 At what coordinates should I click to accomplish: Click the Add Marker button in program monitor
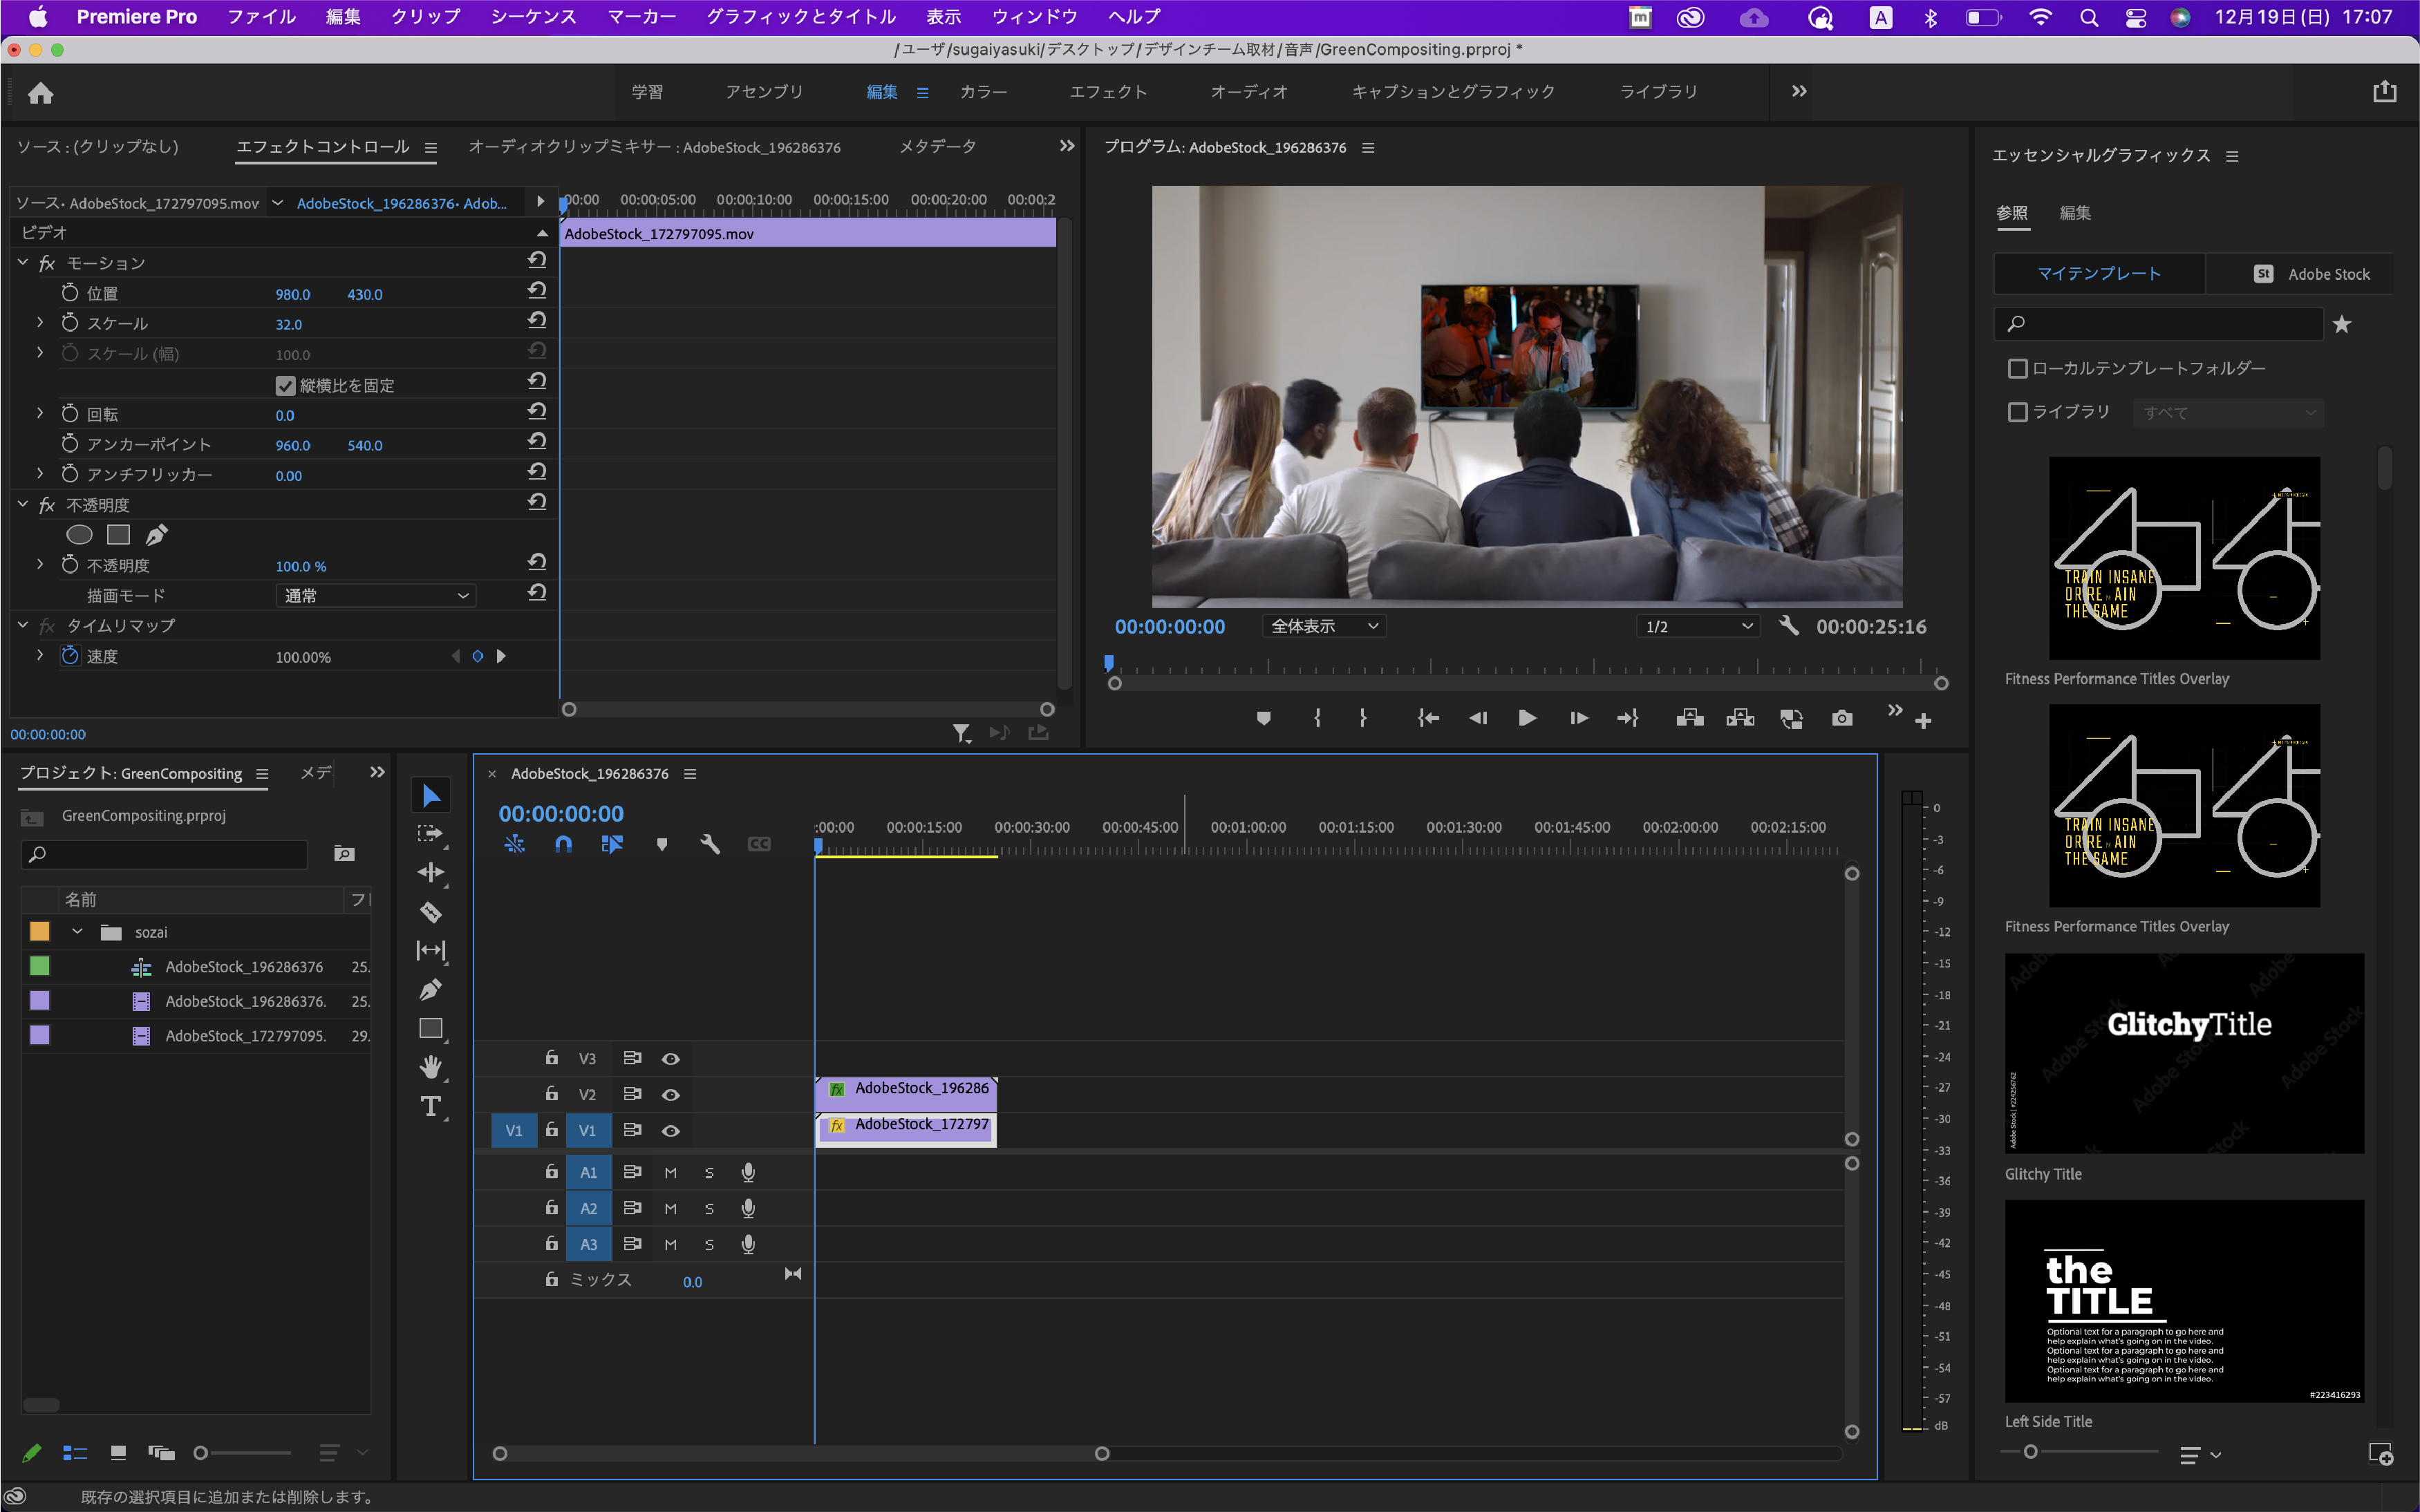[x=1263, y=718]
